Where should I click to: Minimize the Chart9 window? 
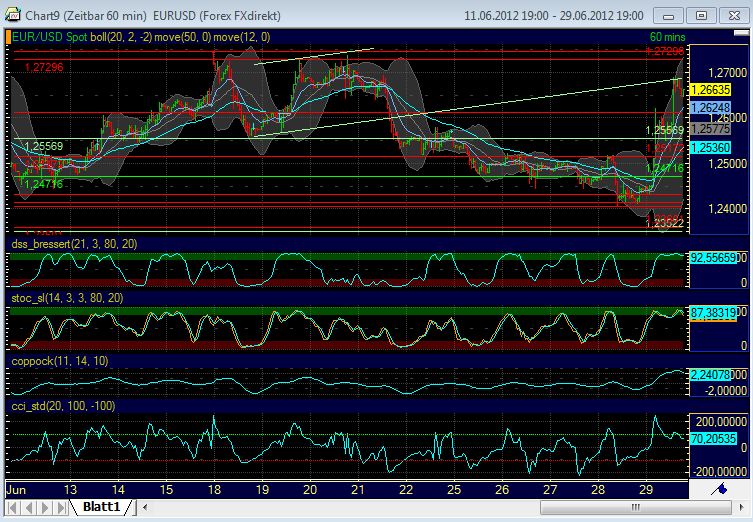pyautogui.click(x=668, y=16)
